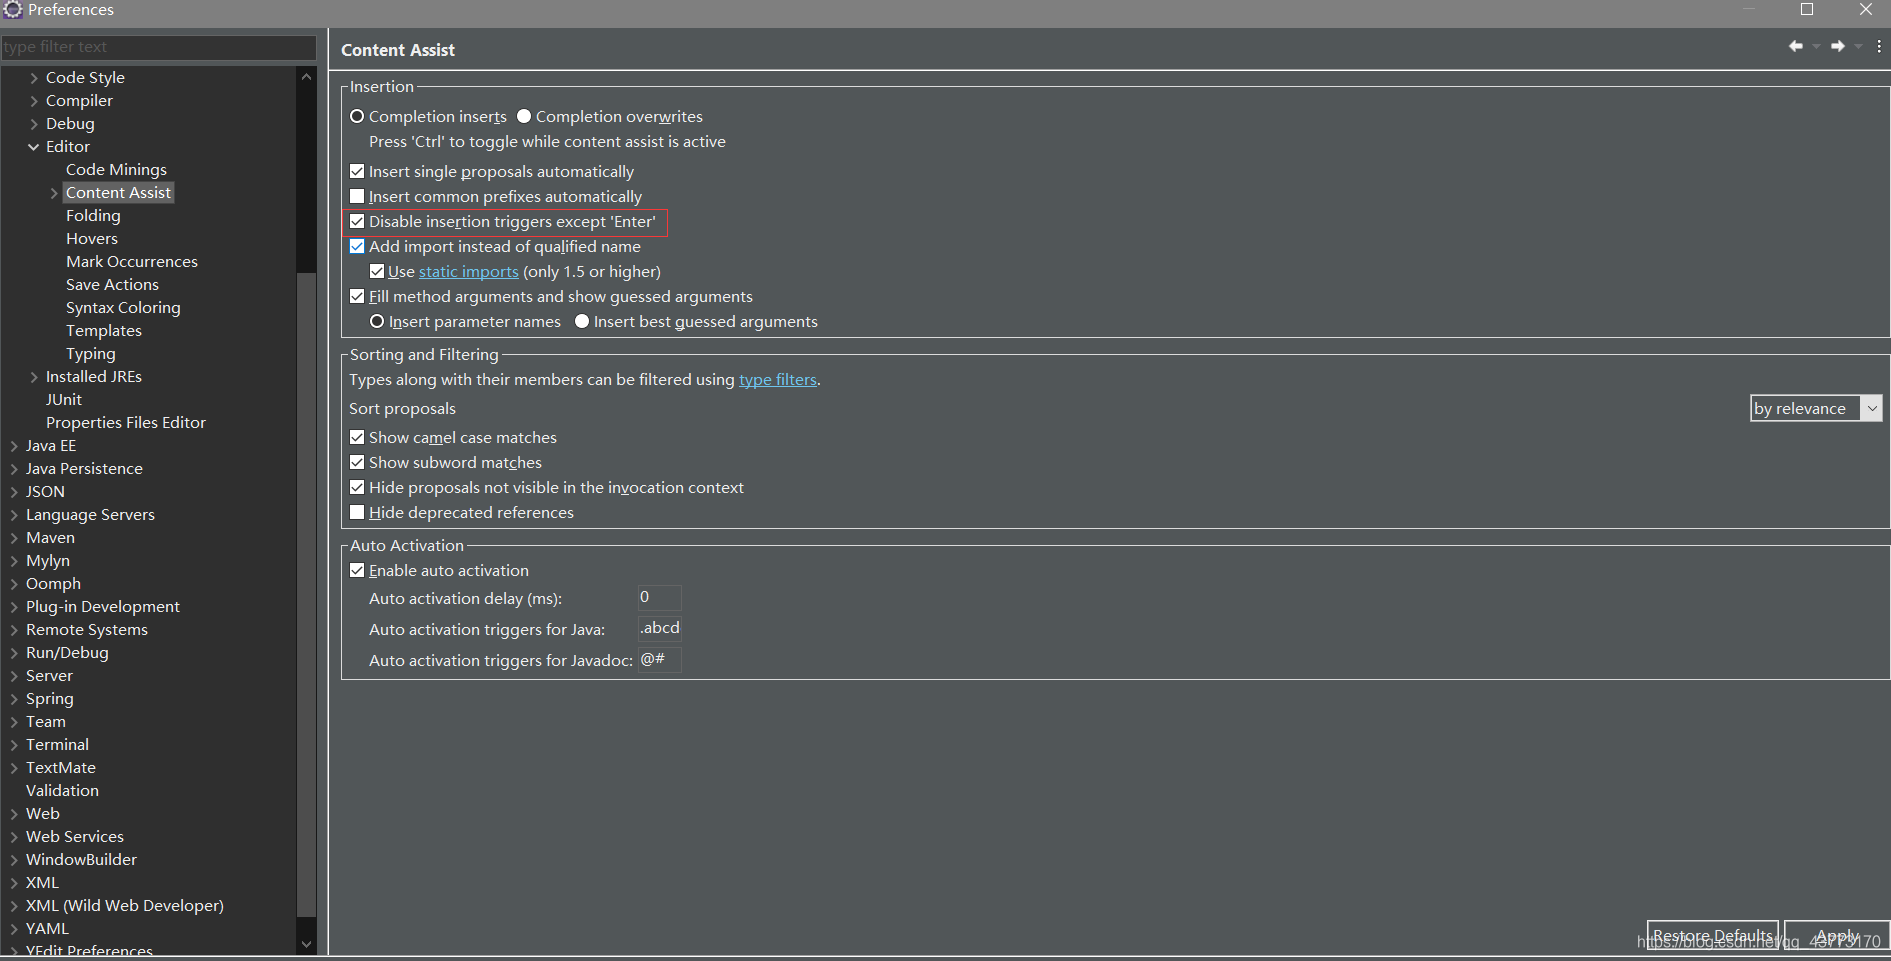Expand the Web Services node
The width and height of the screenshot is (1891, 961).
point(14,836)
